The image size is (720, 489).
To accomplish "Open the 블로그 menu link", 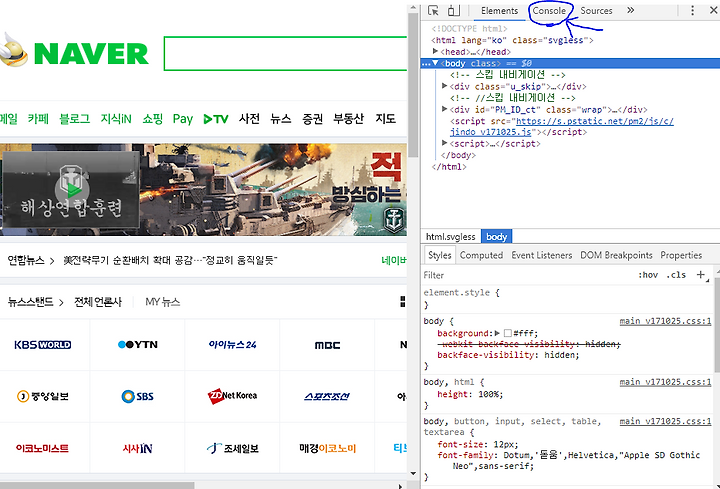I will point(74,119).
